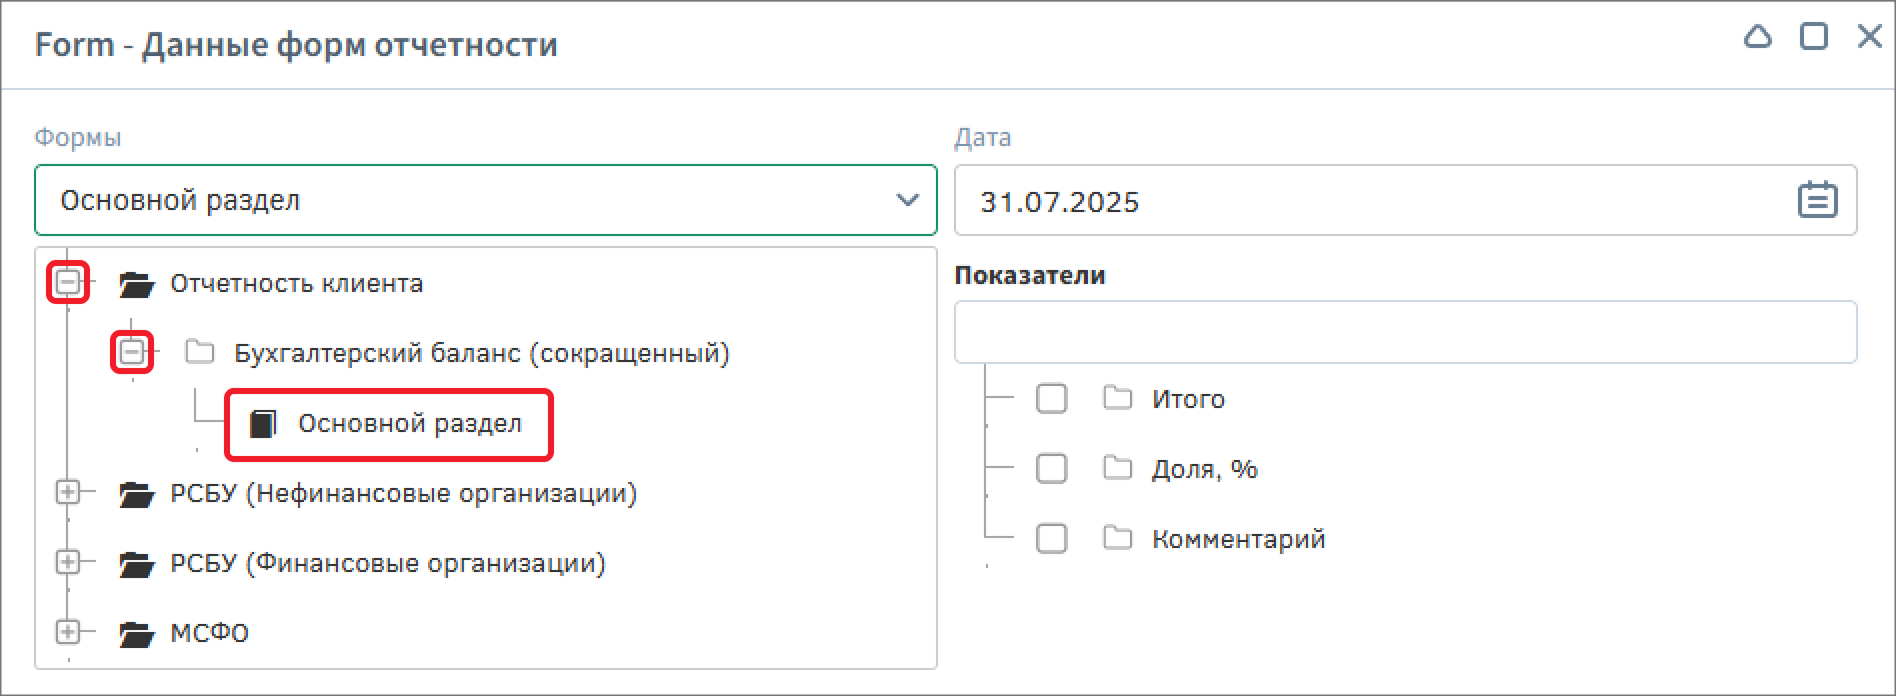Enable the Доля, % checkbox

coord(1051,469)
